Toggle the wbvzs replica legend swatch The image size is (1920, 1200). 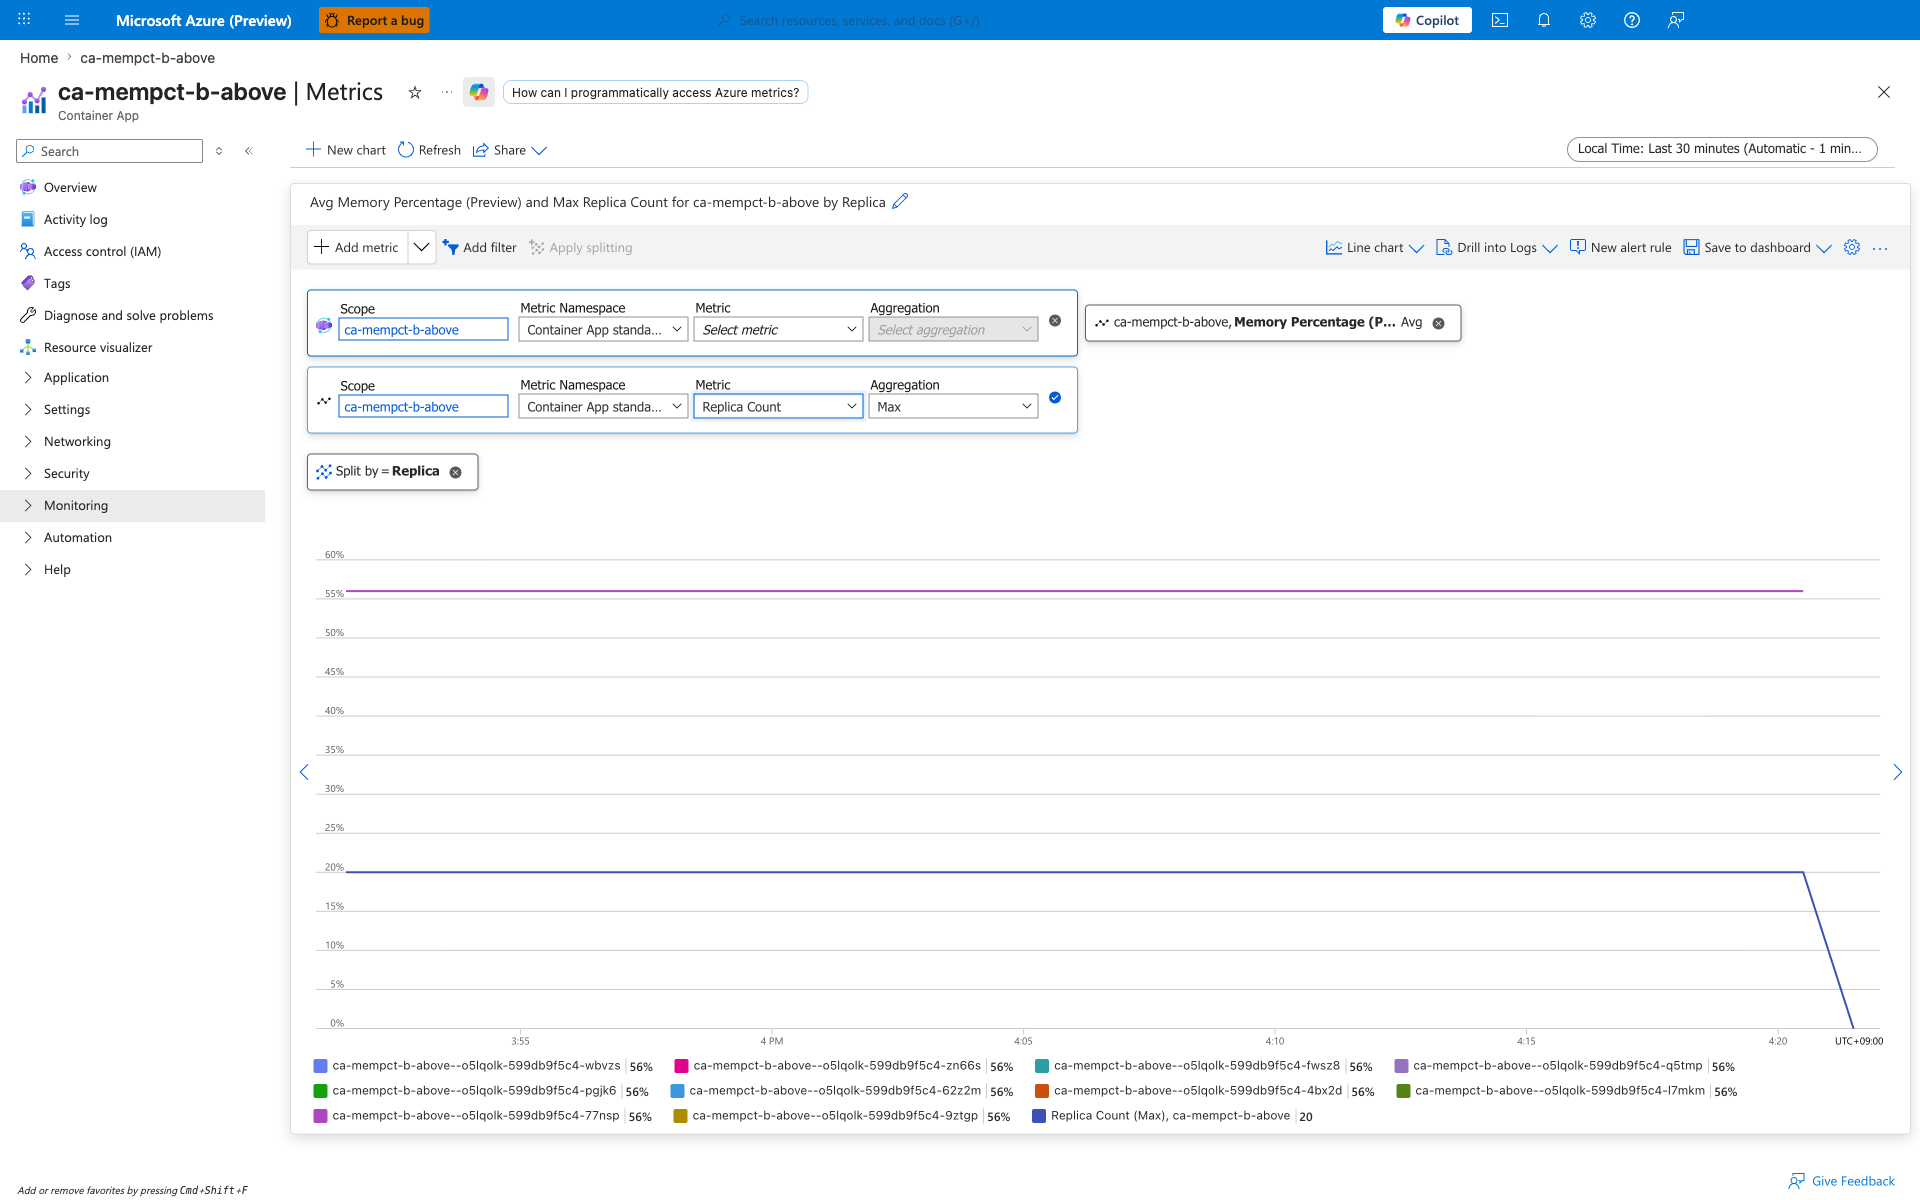point(320,1066)
